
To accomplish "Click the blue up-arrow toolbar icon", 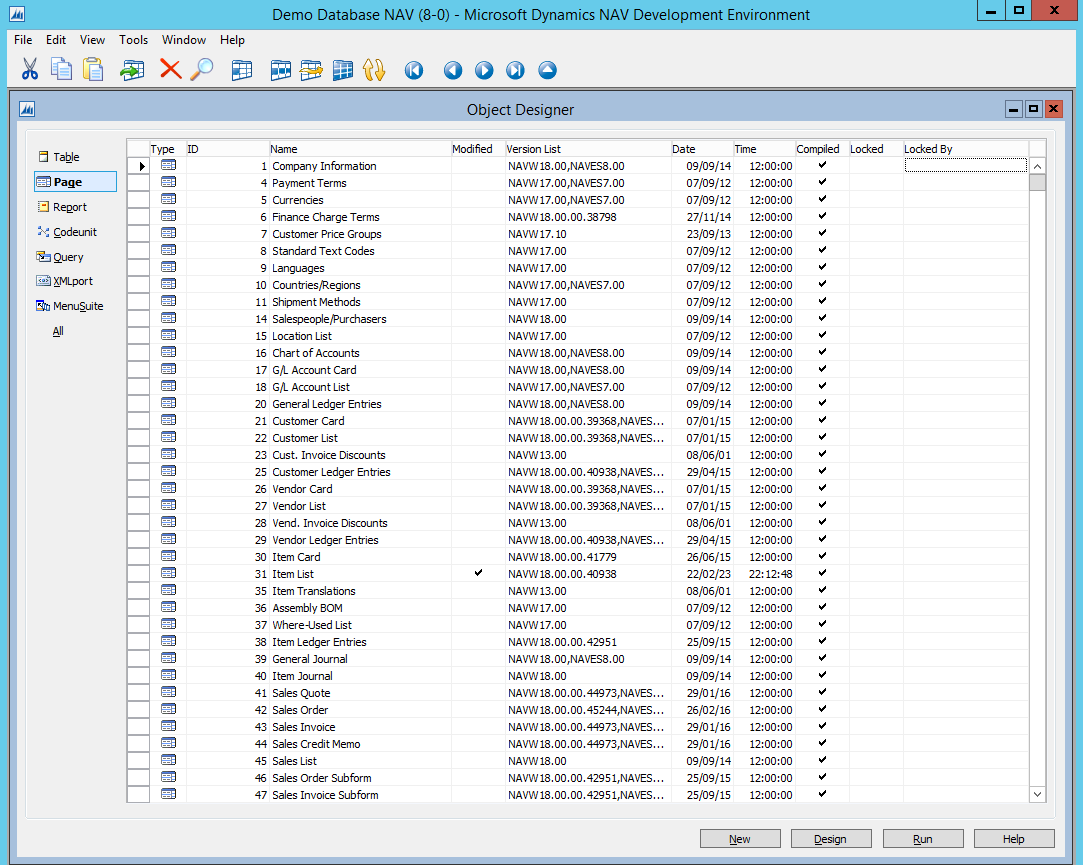I will (548, 70).
